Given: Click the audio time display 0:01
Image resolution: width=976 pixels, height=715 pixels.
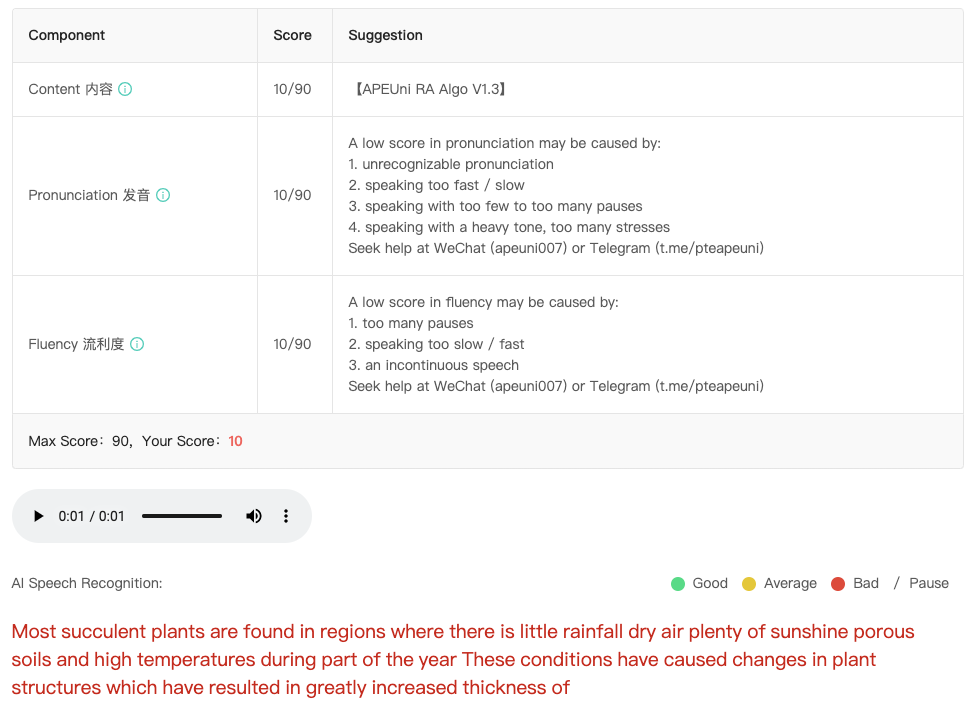Looking at the screenshot, I should 92,516.
